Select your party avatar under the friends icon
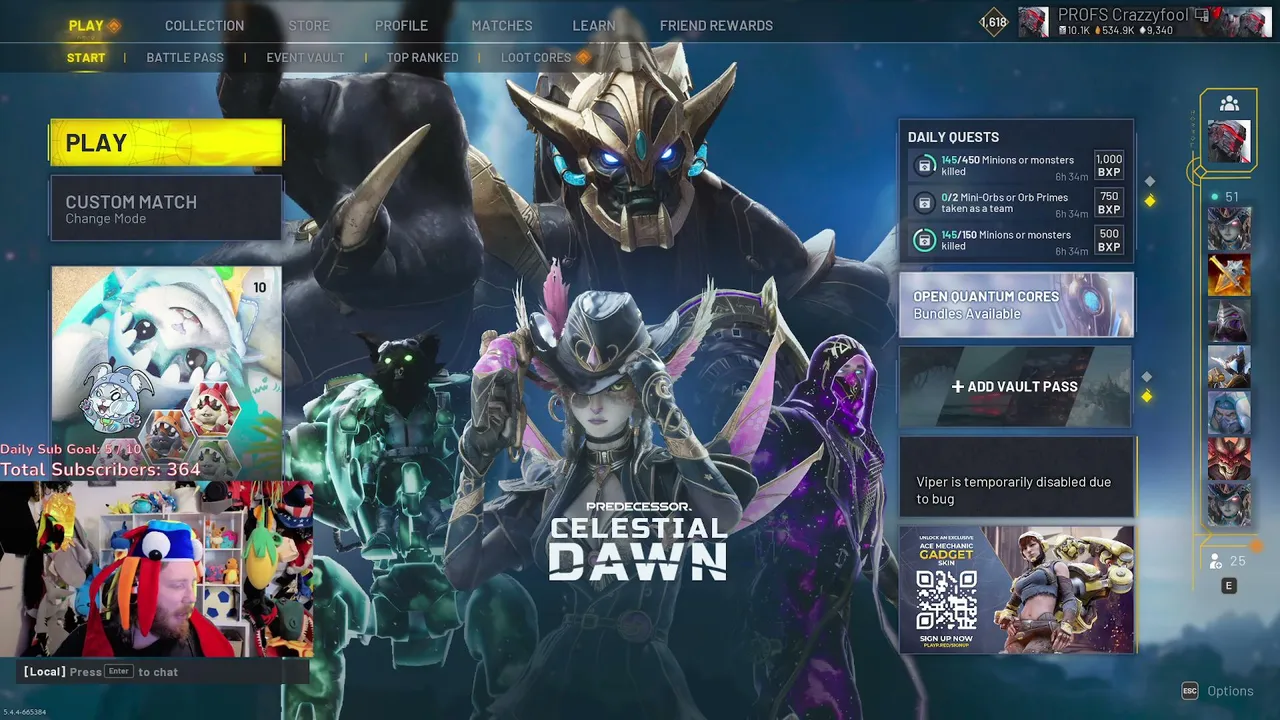1280x720 pixels. (x=1229, y=142)
